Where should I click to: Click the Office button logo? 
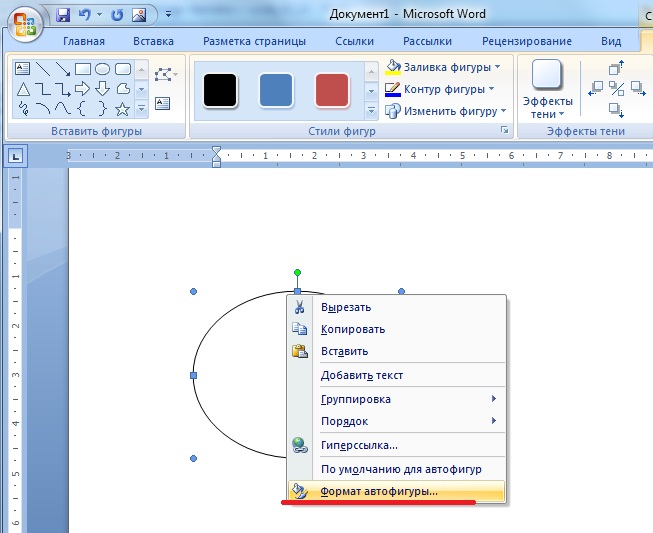coord(25,24)
